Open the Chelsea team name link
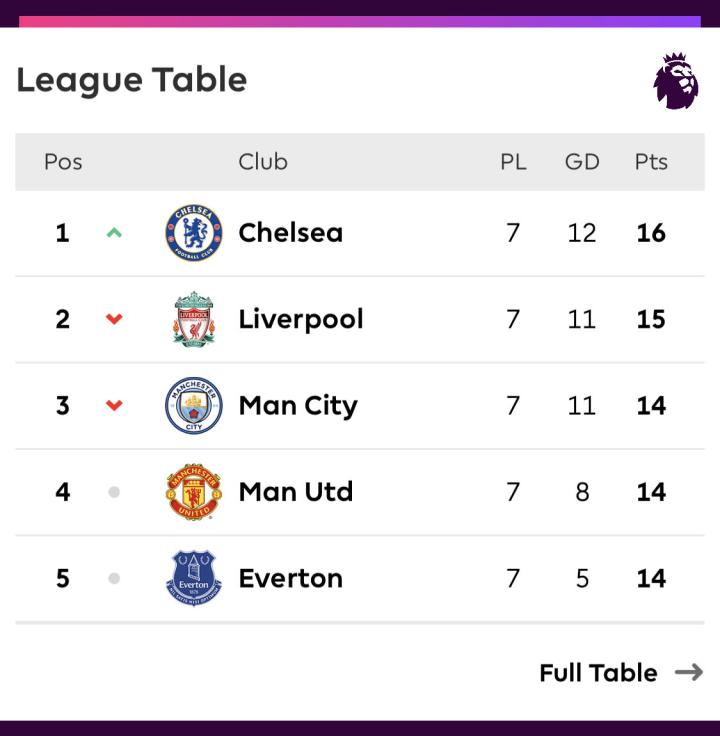This screenshot has width=720, height=736. coord(291,233)
